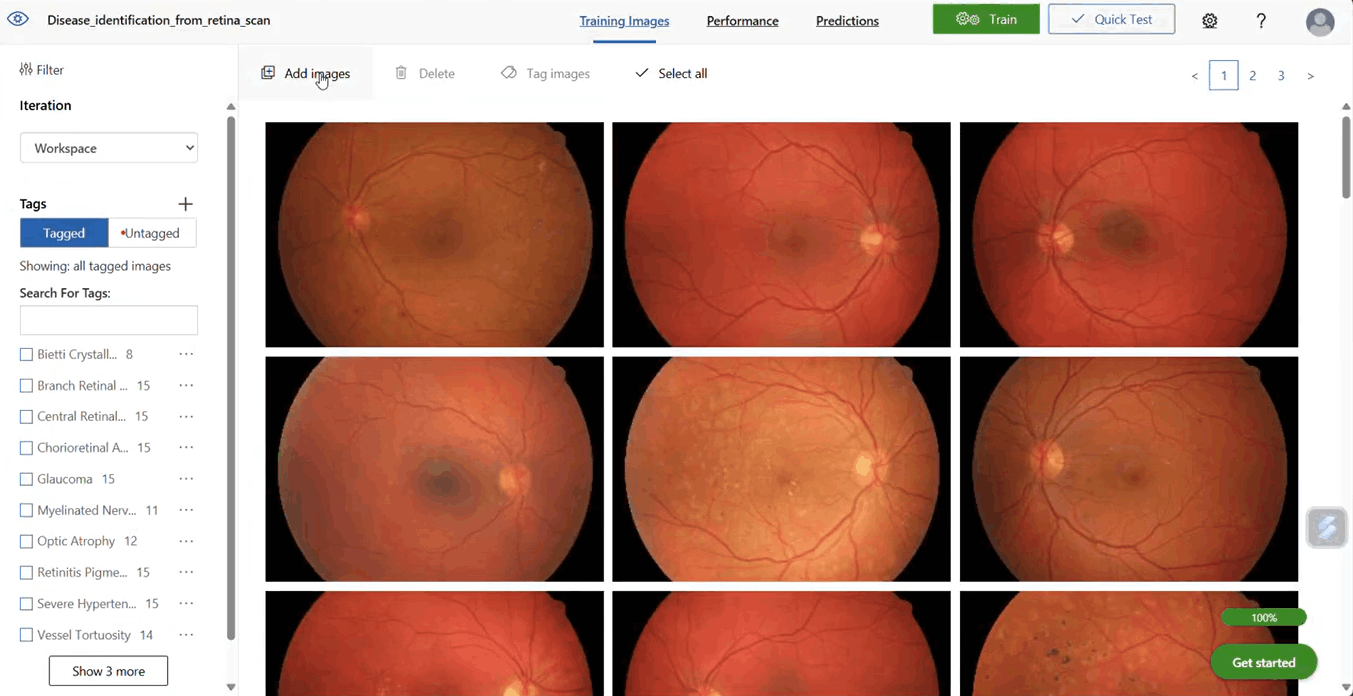Viewport: 1353px width, 696px height.
Task: Click Select all in the toolbar
Action: click(x=671, y=73)
